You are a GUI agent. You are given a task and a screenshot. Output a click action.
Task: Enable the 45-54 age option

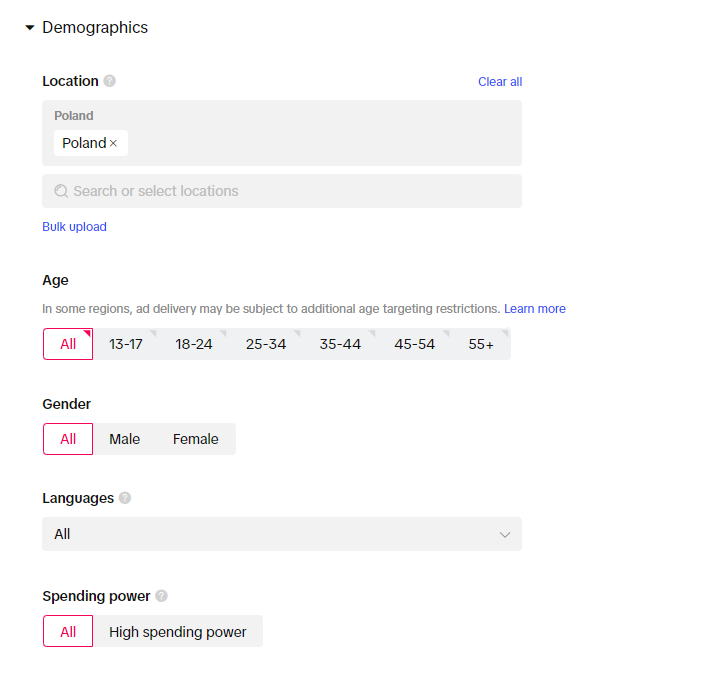[x=415, y=344]
